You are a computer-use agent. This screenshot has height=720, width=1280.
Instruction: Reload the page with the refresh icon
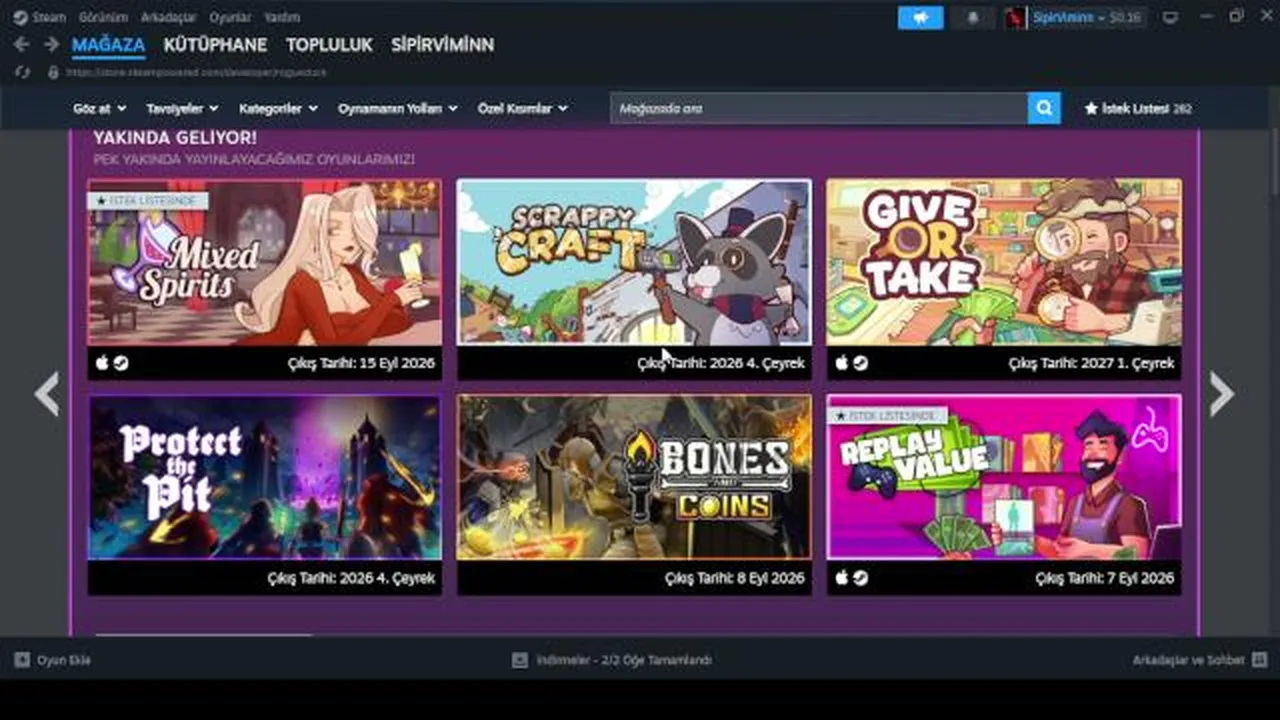coord(22,72)
